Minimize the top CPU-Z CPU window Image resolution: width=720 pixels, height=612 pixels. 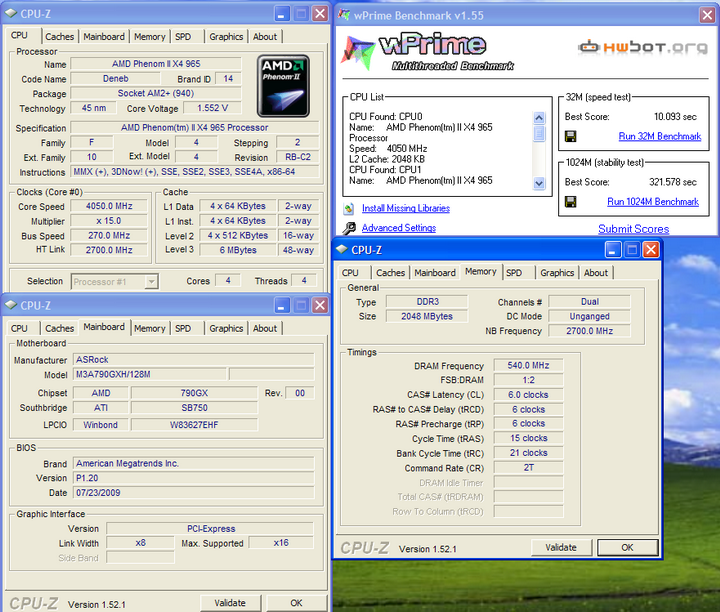(x=281, y=14)
